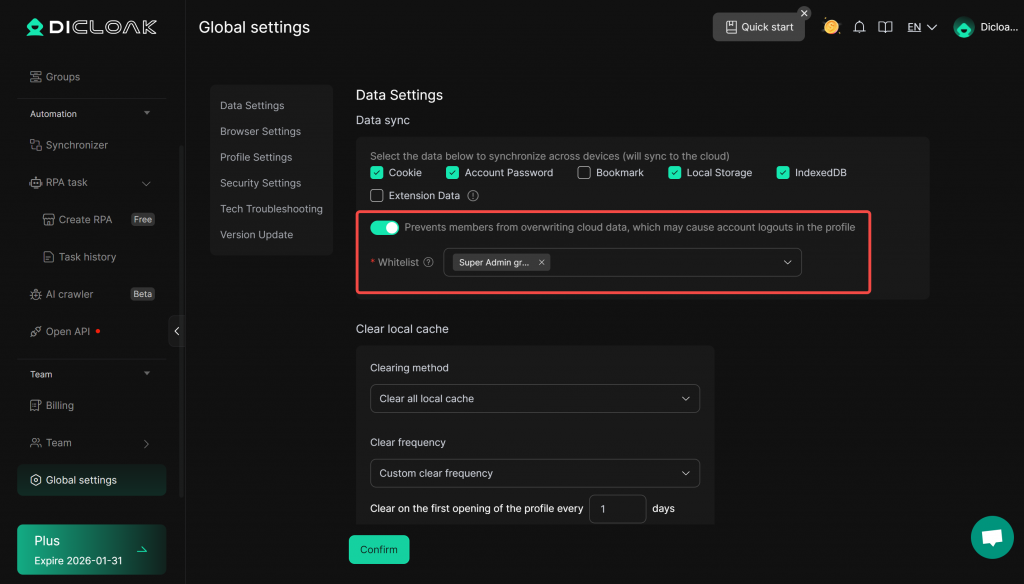Open the live chat support bubble
This screenshot has height=584, width=1024.
991,537
